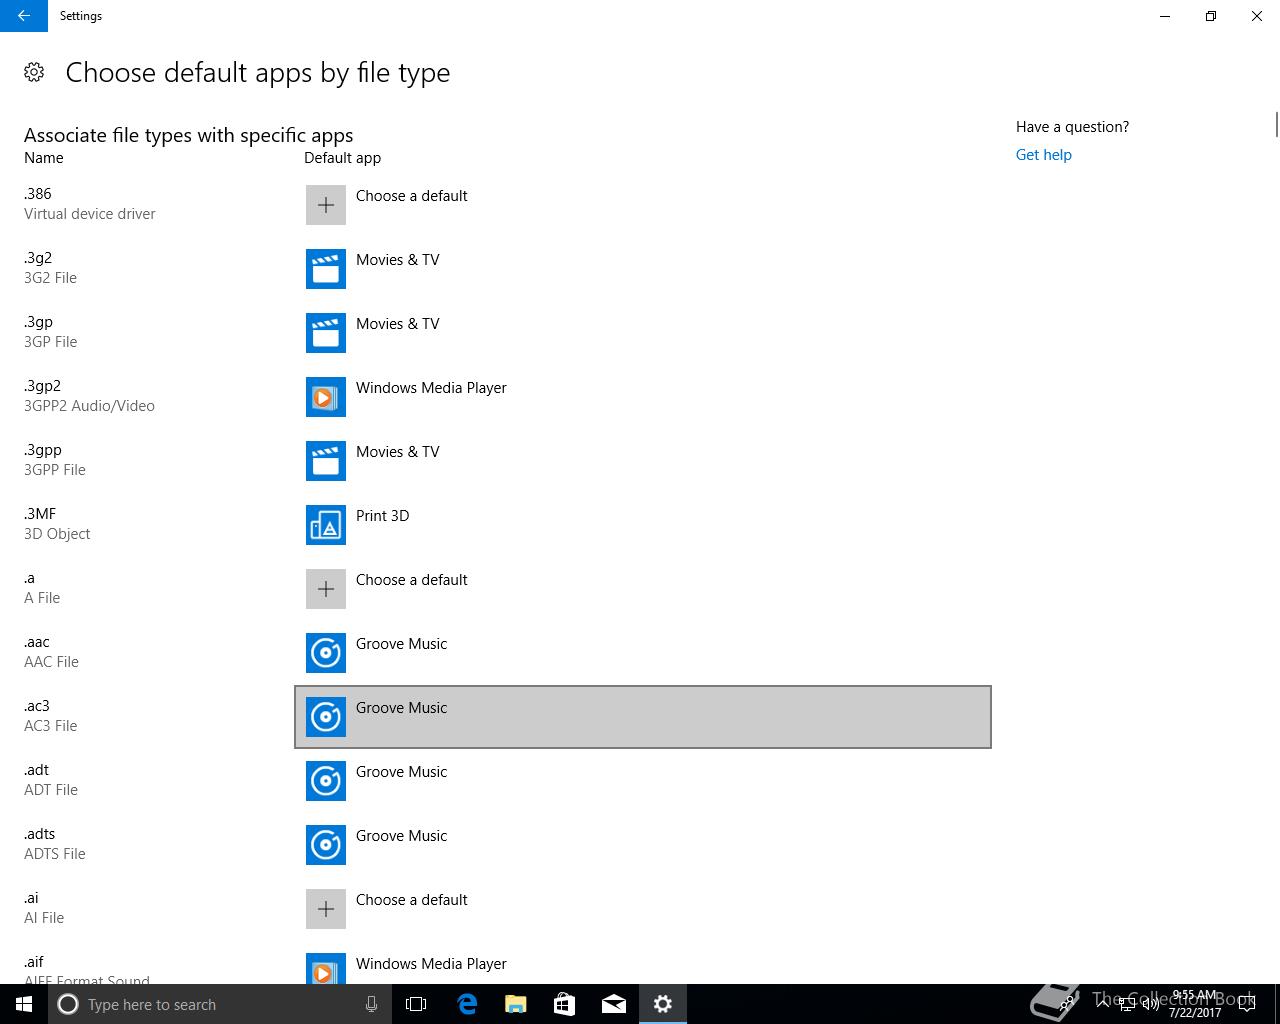Viewport: 1280px width, 1024px height.
Task: Click the Movies & TV icon for .3gpp
Action: coord(326,461)
